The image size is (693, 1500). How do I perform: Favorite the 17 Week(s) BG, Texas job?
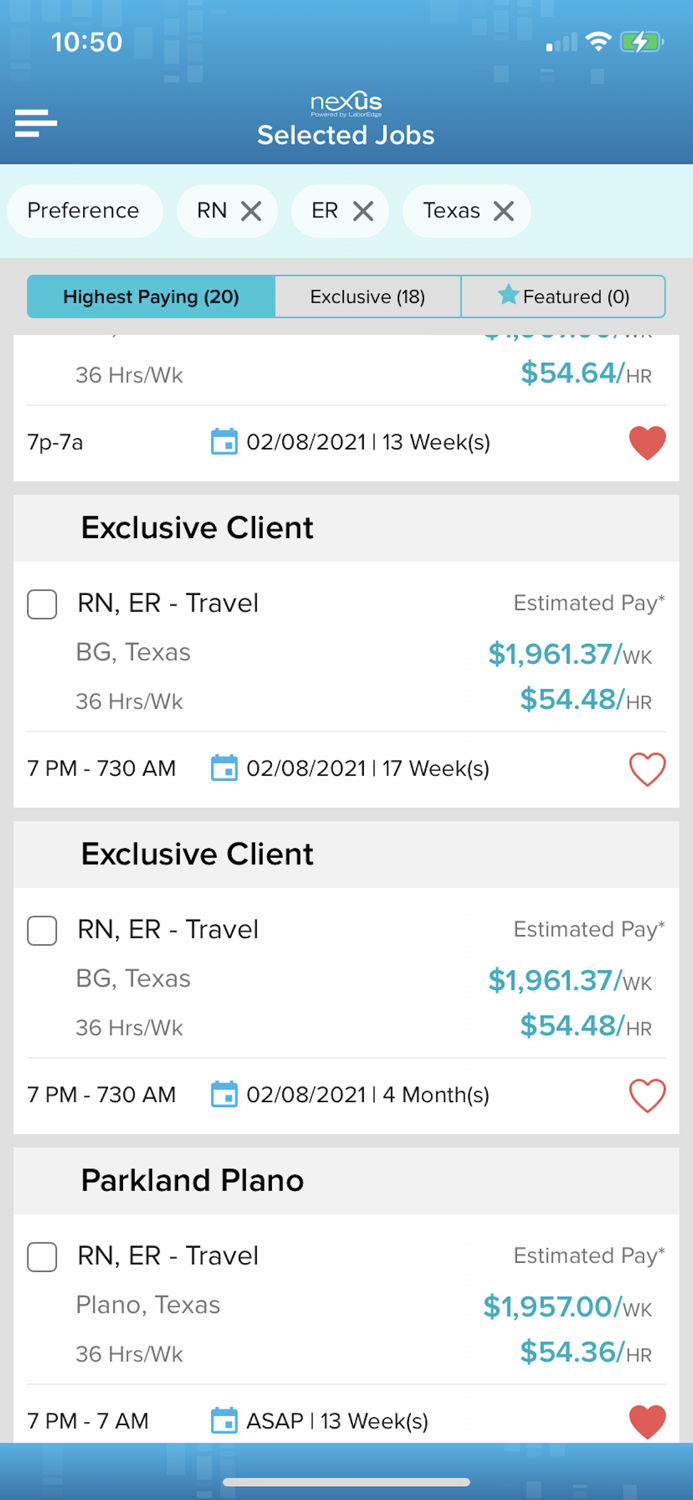click(647, 769)
